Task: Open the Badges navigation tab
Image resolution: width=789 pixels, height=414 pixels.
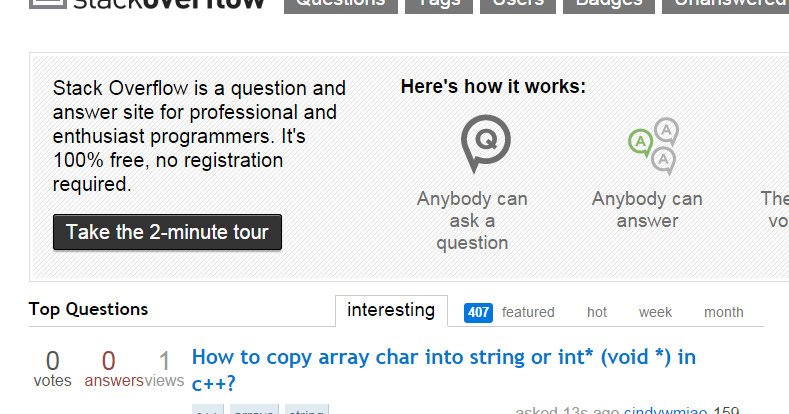Action: [x=609, y=6]
